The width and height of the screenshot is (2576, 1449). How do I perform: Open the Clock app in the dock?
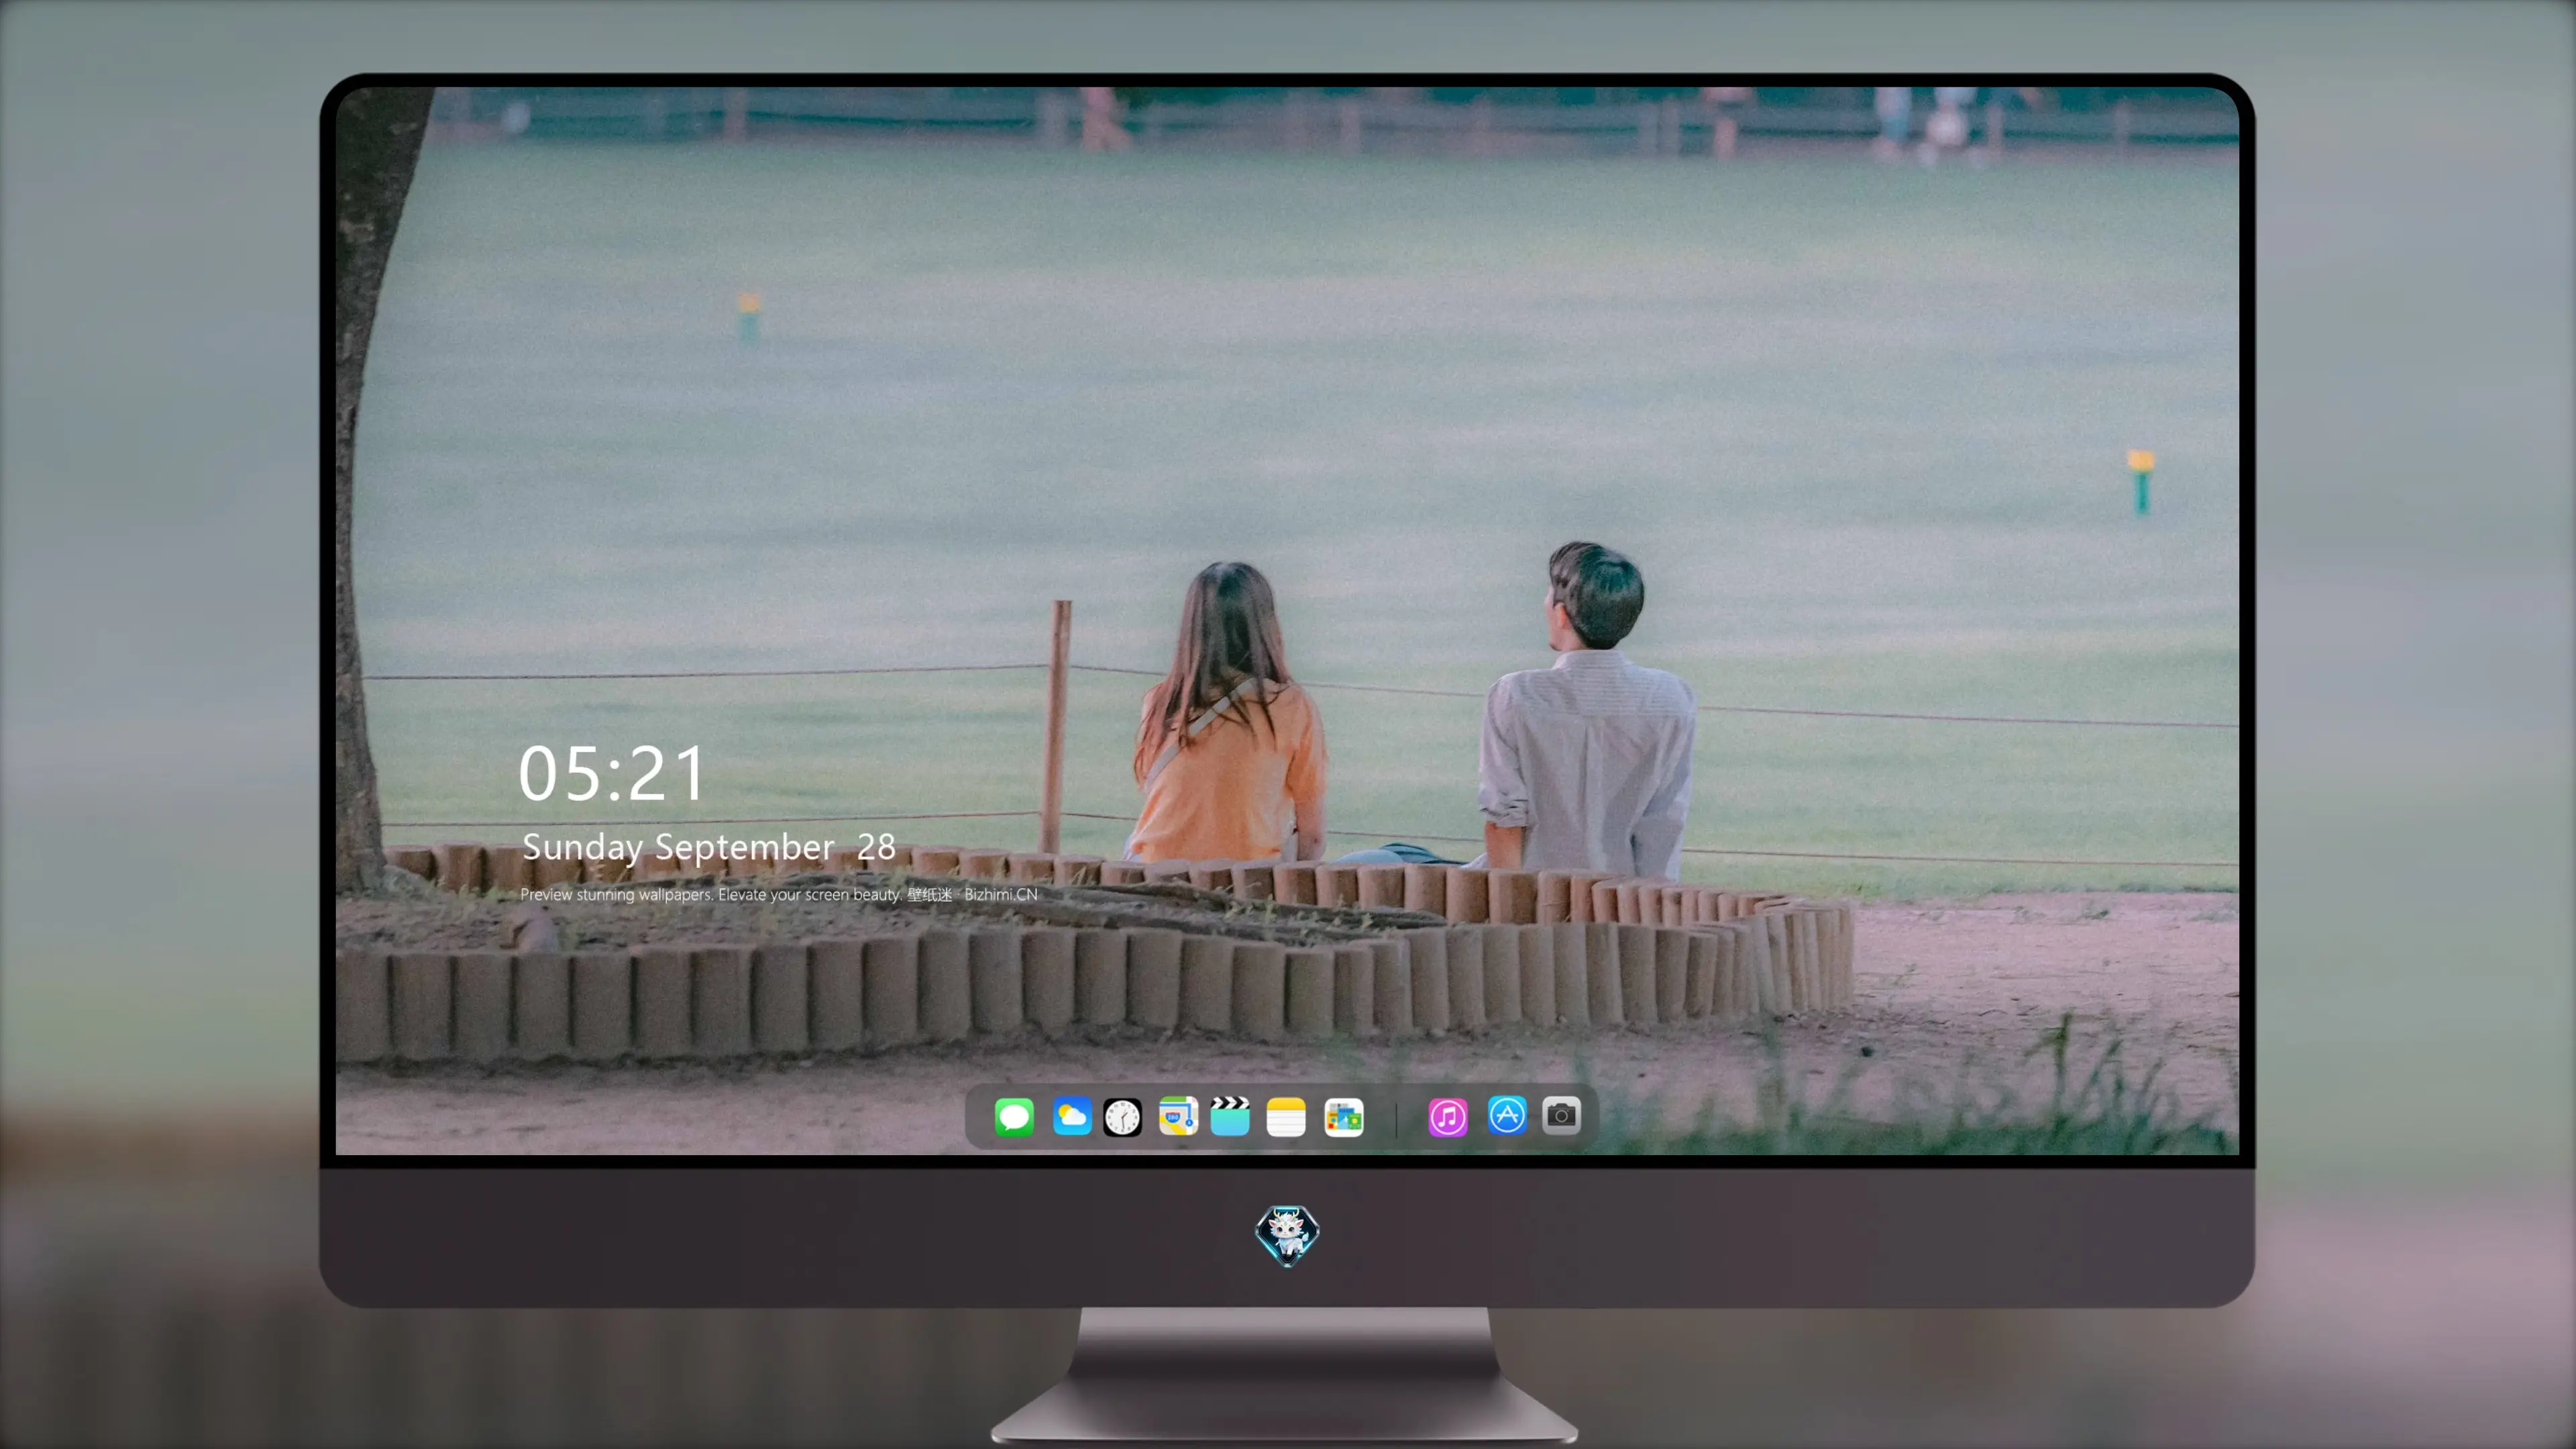coord(1122,1116)
